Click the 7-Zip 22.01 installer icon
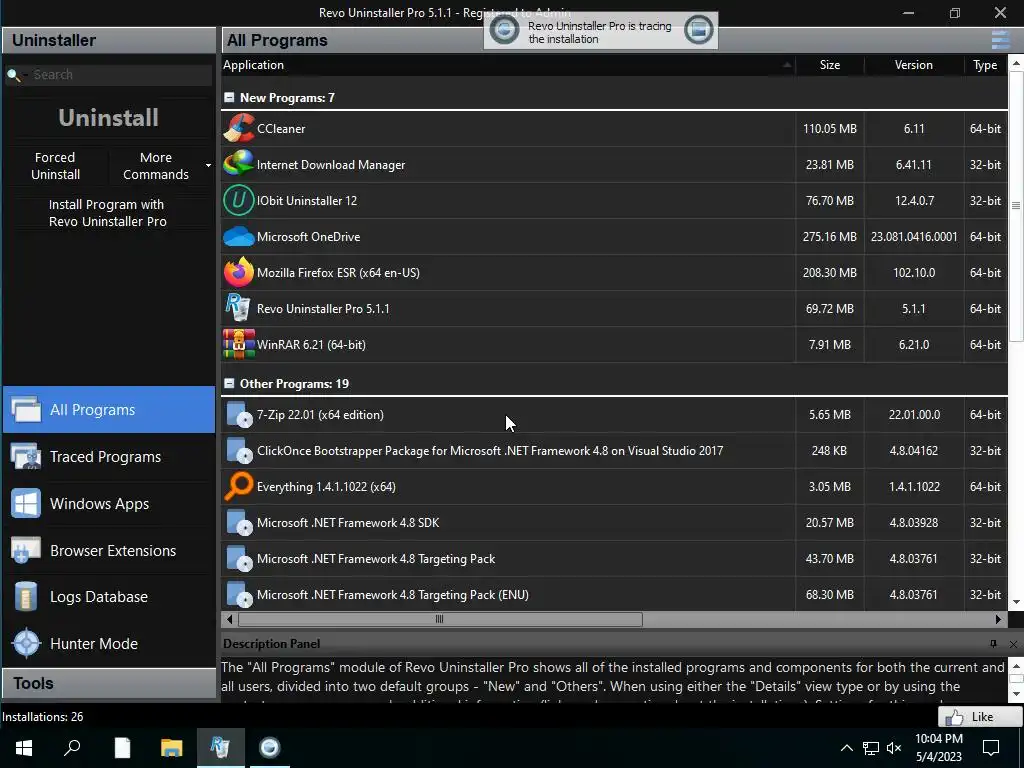1024x768 pixels. pos(239,415)
